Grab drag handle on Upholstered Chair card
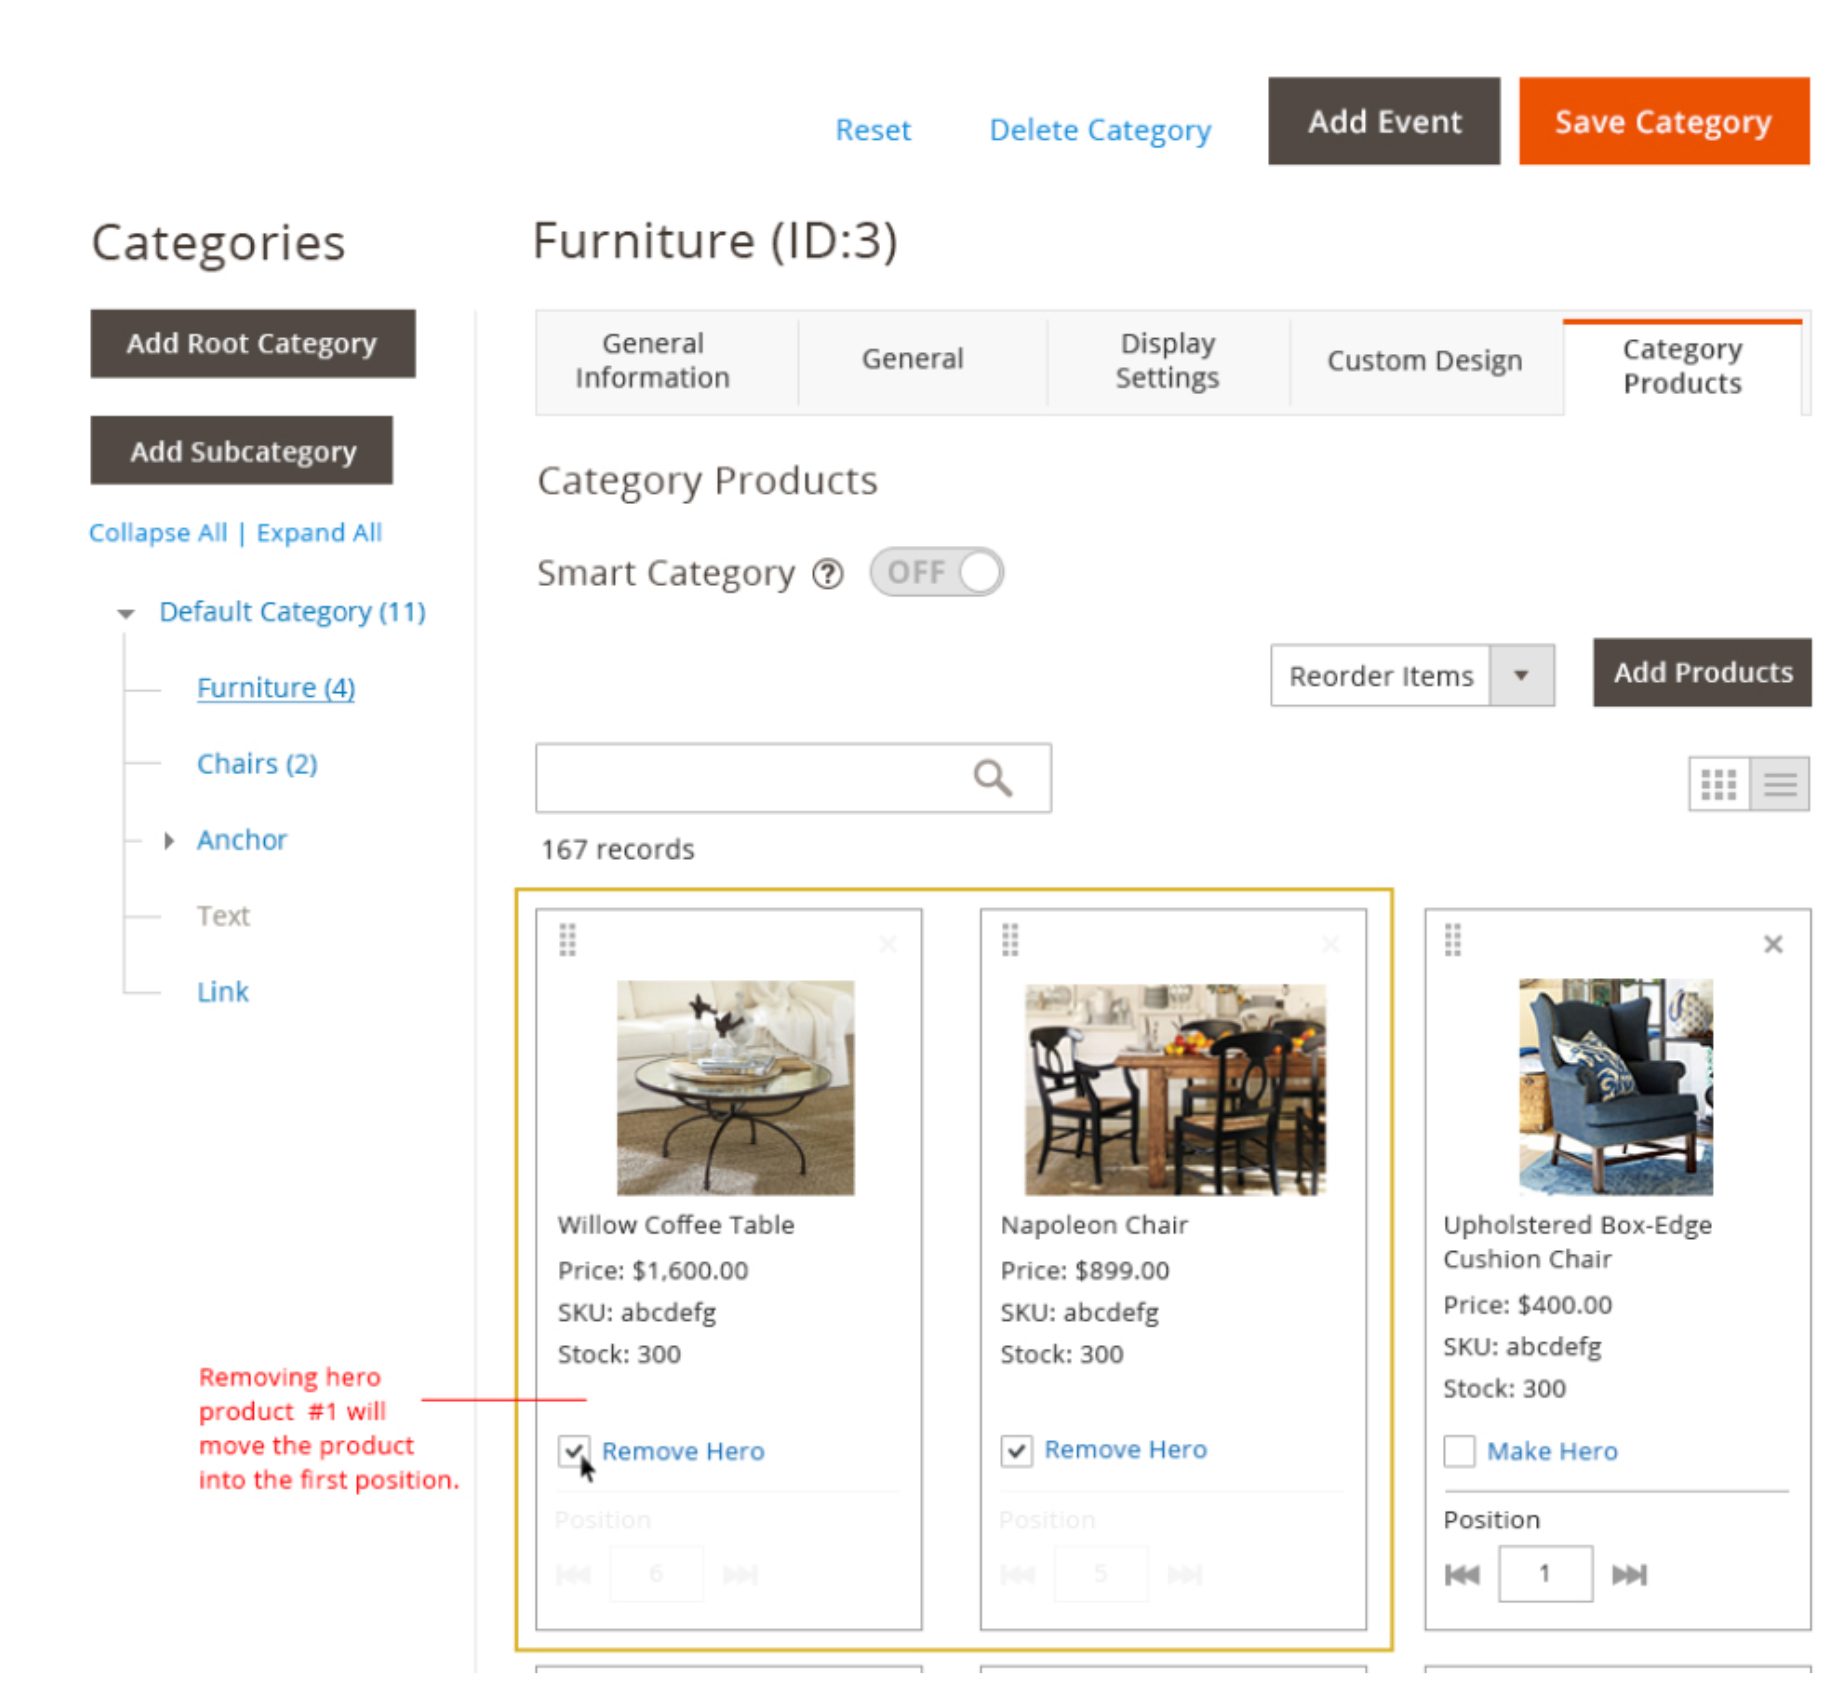Image resolution: width=1843 pixels, height=1708 pixels. pos(1453,940)
